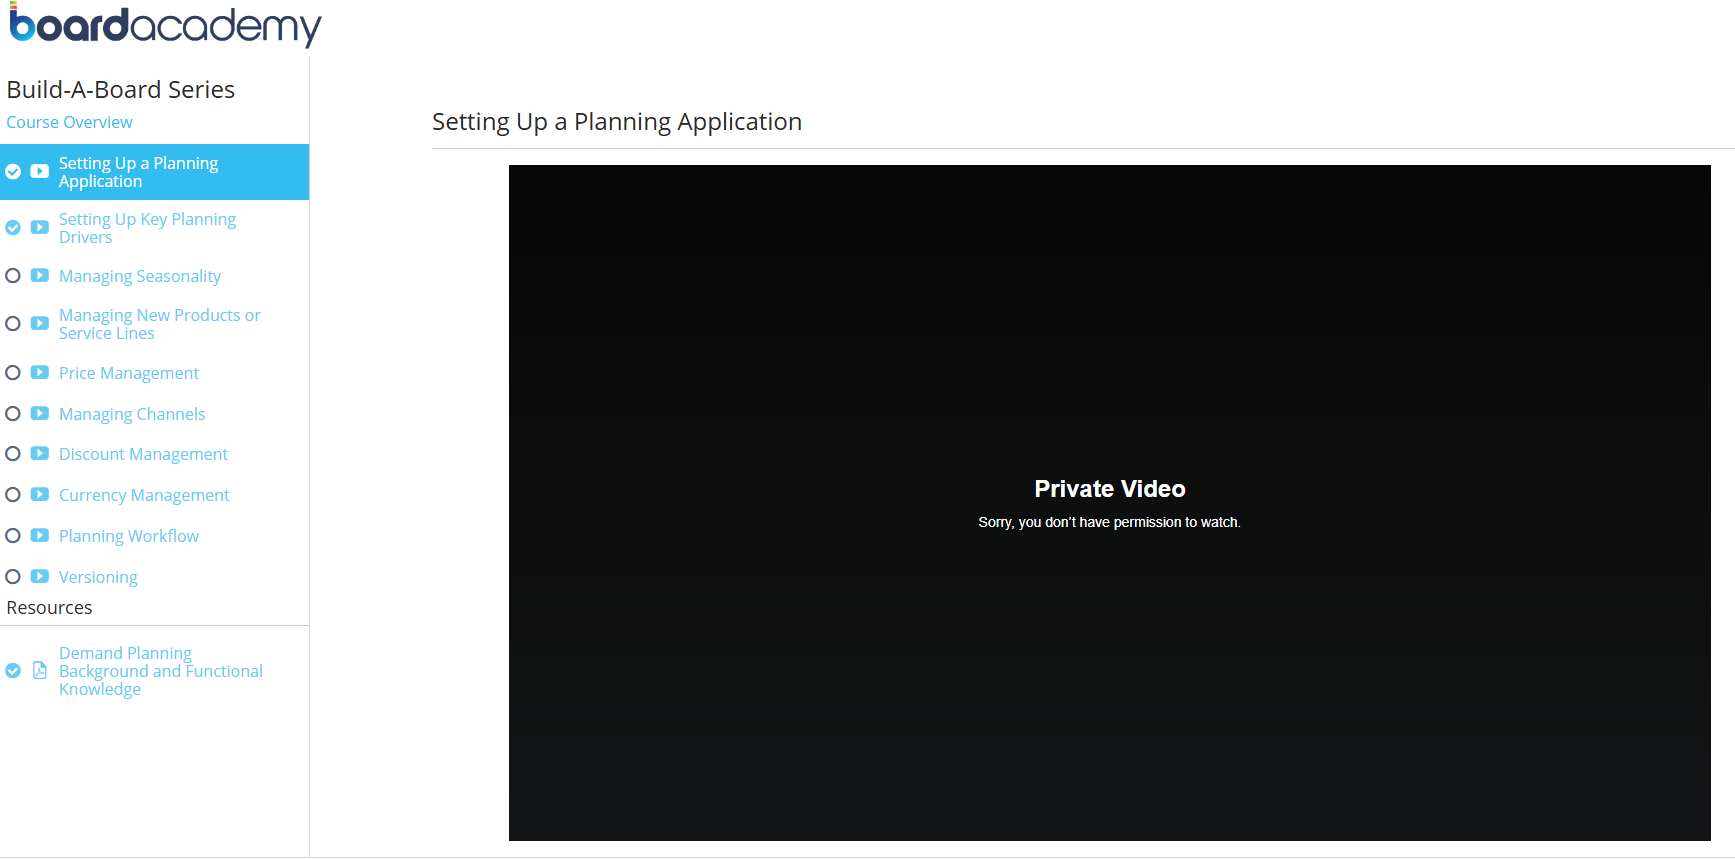Go to Currency Management lesson
The width and height of the screenshot is (1735, 859).
(144, 495)
